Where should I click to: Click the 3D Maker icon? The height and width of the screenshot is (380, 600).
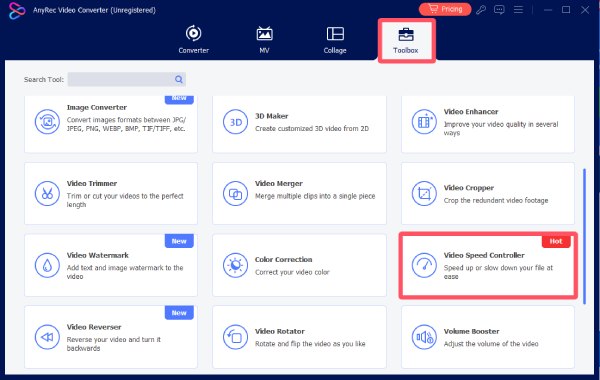[x=235, y=122]
